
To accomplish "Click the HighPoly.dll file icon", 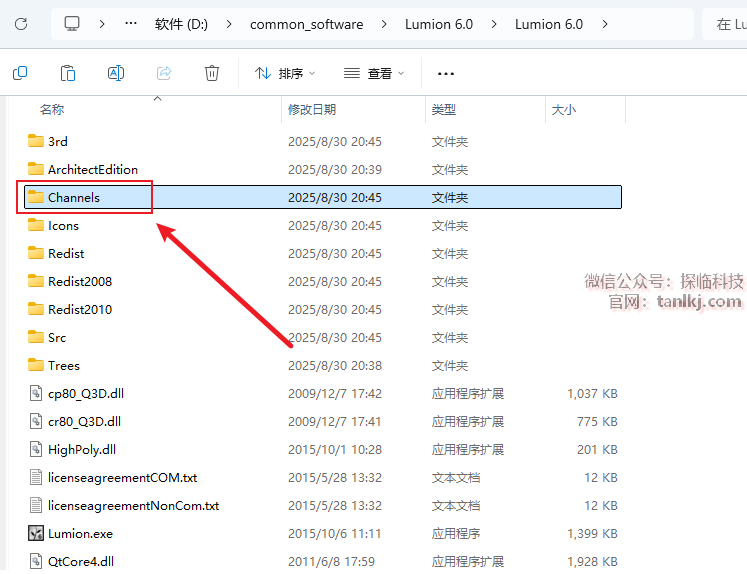I will pyautogui.click(x=36, y=449).
